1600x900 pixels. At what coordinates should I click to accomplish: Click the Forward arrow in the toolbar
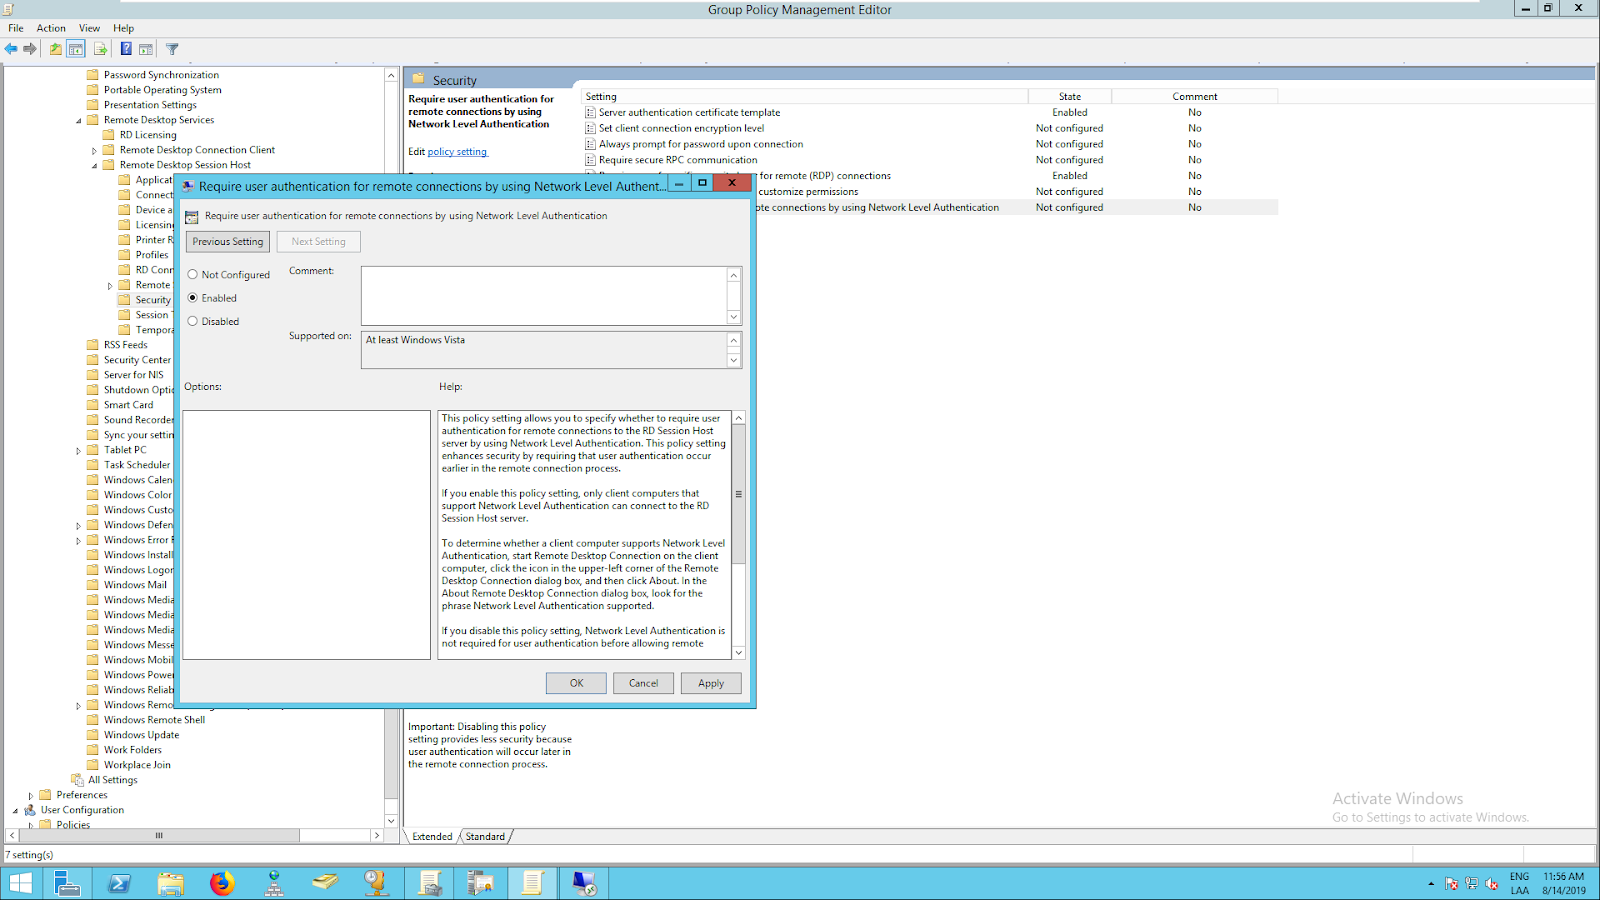30,49
